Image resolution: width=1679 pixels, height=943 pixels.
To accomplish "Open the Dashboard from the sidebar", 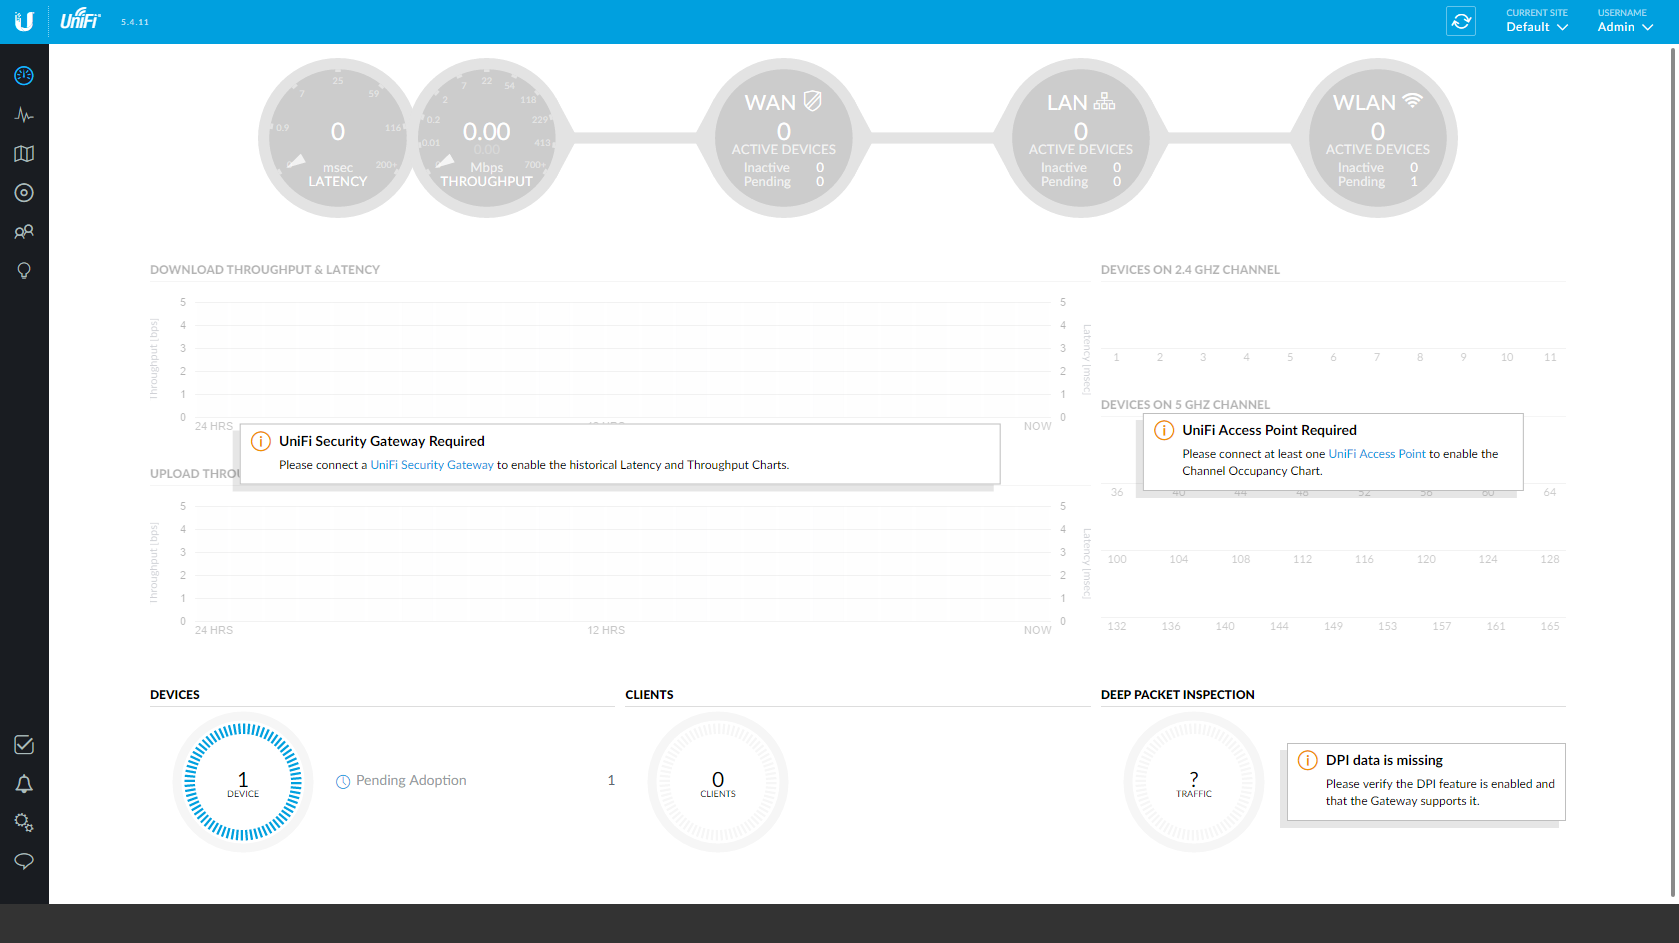I will pos(24,76).
